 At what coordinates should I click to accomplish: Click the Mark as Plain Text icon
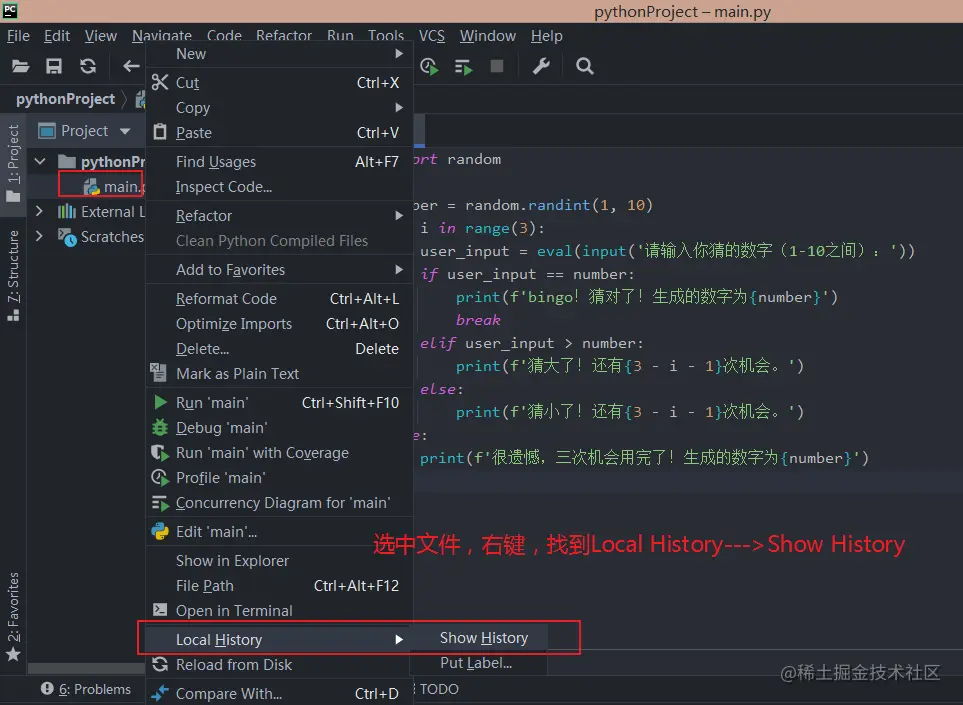(x=158, y=373)
